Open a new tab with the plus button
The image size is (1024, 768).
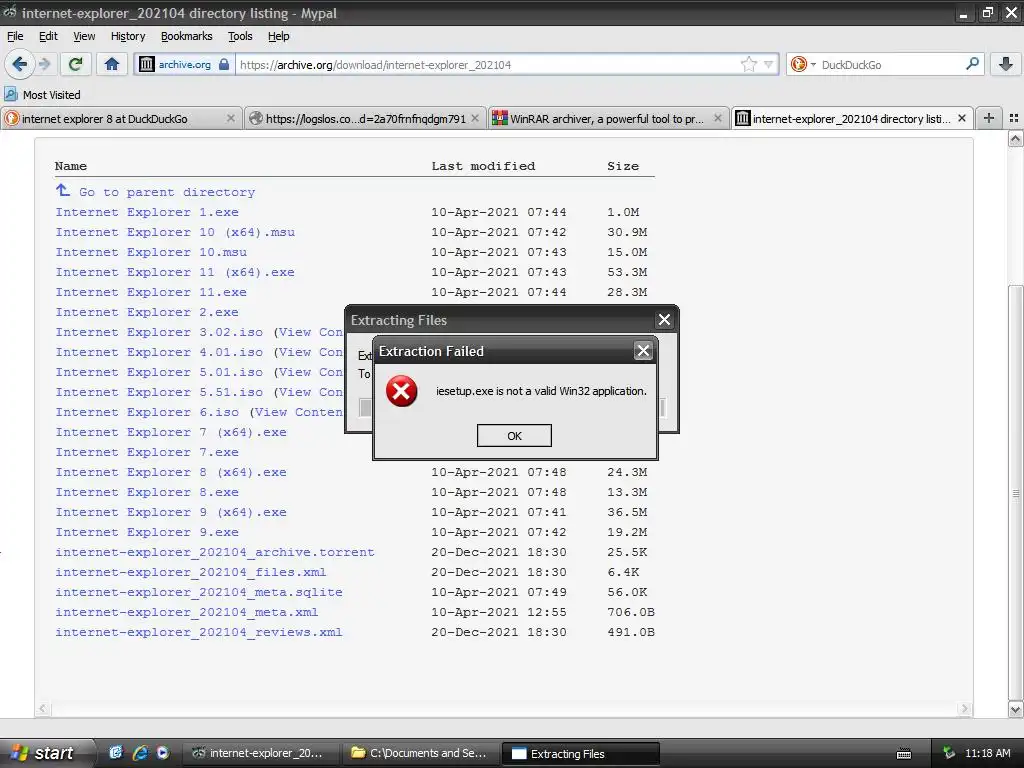click(x=989, y=118)
